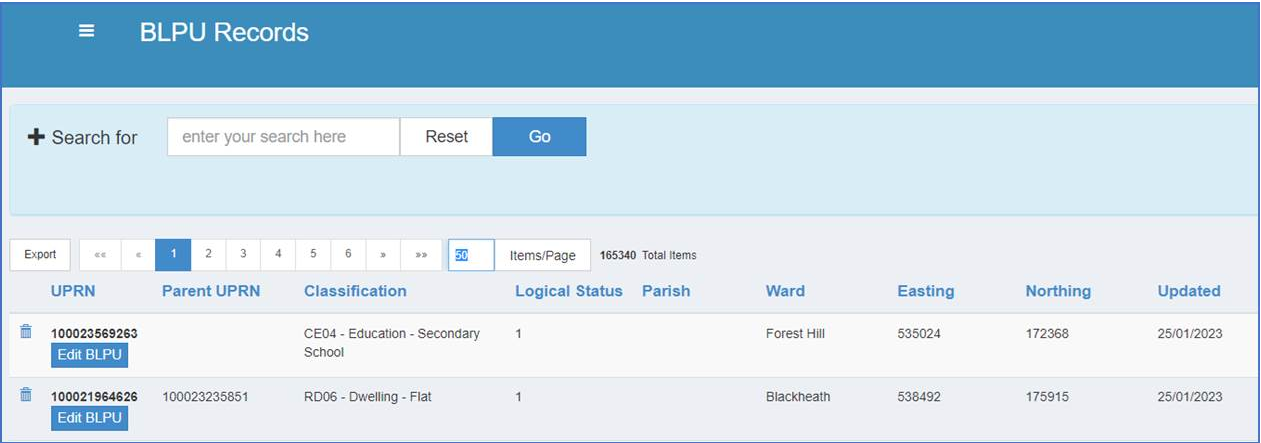1261x443 pixels.
Task: Select page 2 of results
Action: (208, 255)
